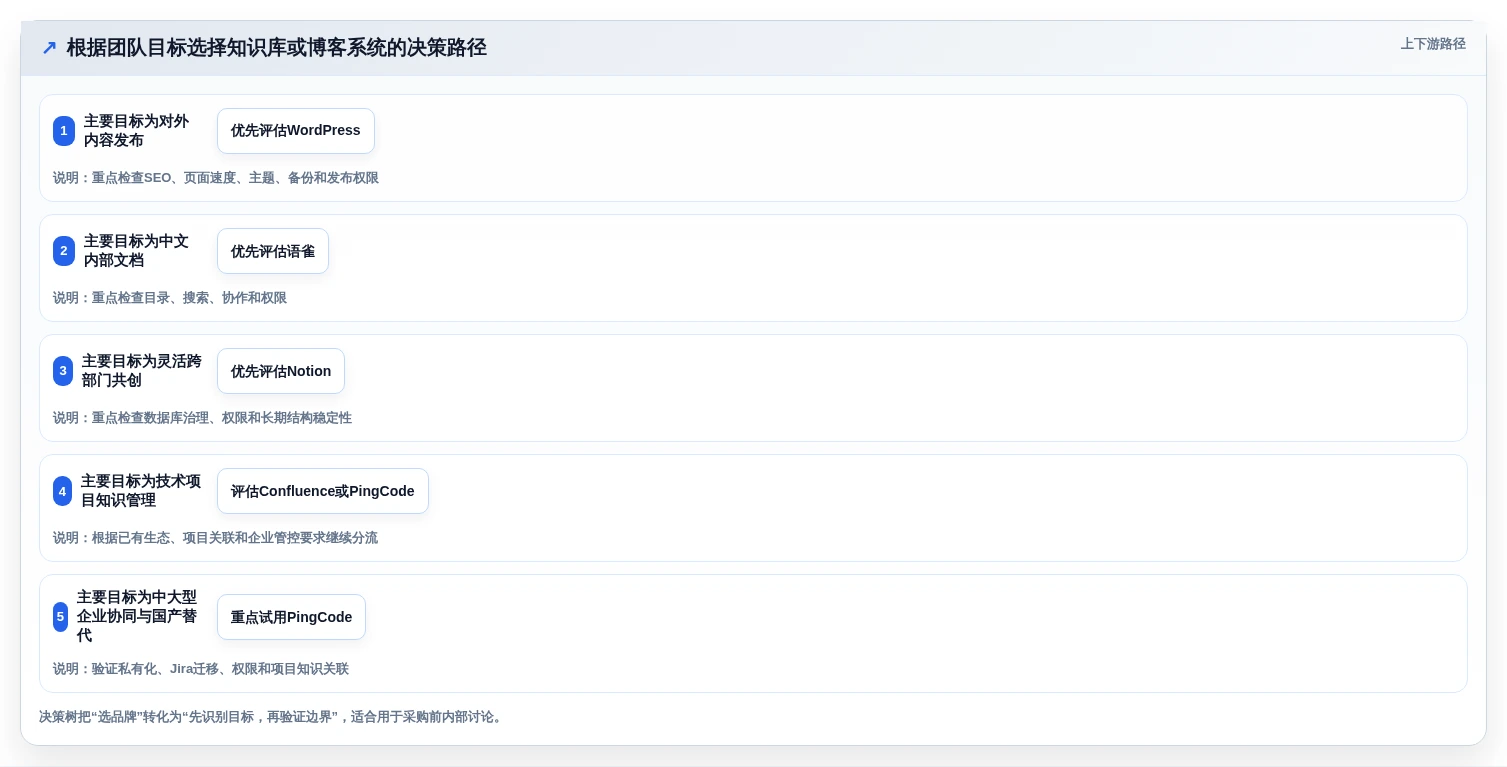Click the note 根据已有生态、项目关联和企业管控要求继续分流
The height and width of the screenshot is (767, 1507).
[x=216, y=538]
